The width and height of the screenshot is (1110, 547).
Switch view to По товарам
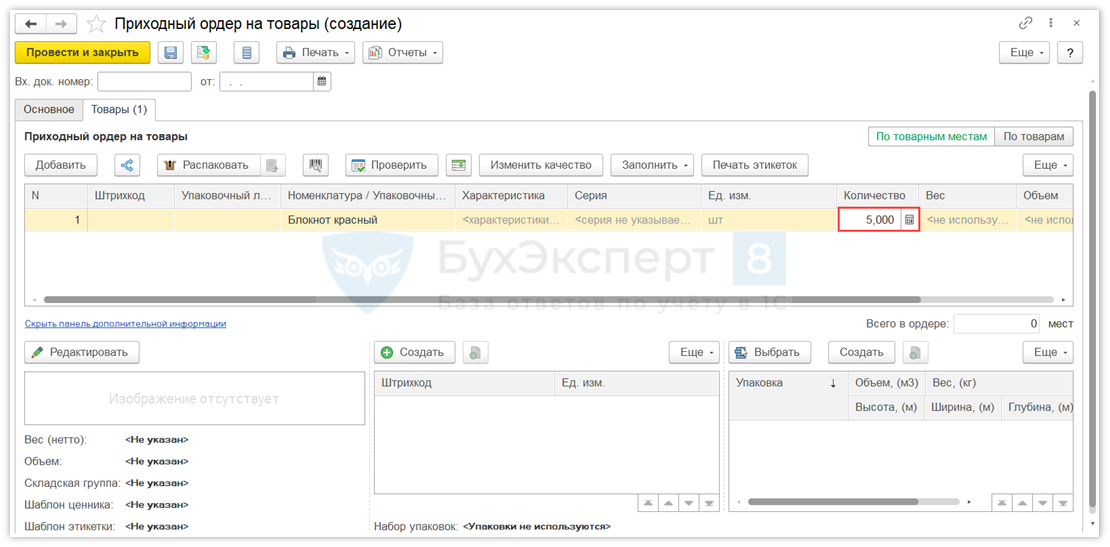1034,137
